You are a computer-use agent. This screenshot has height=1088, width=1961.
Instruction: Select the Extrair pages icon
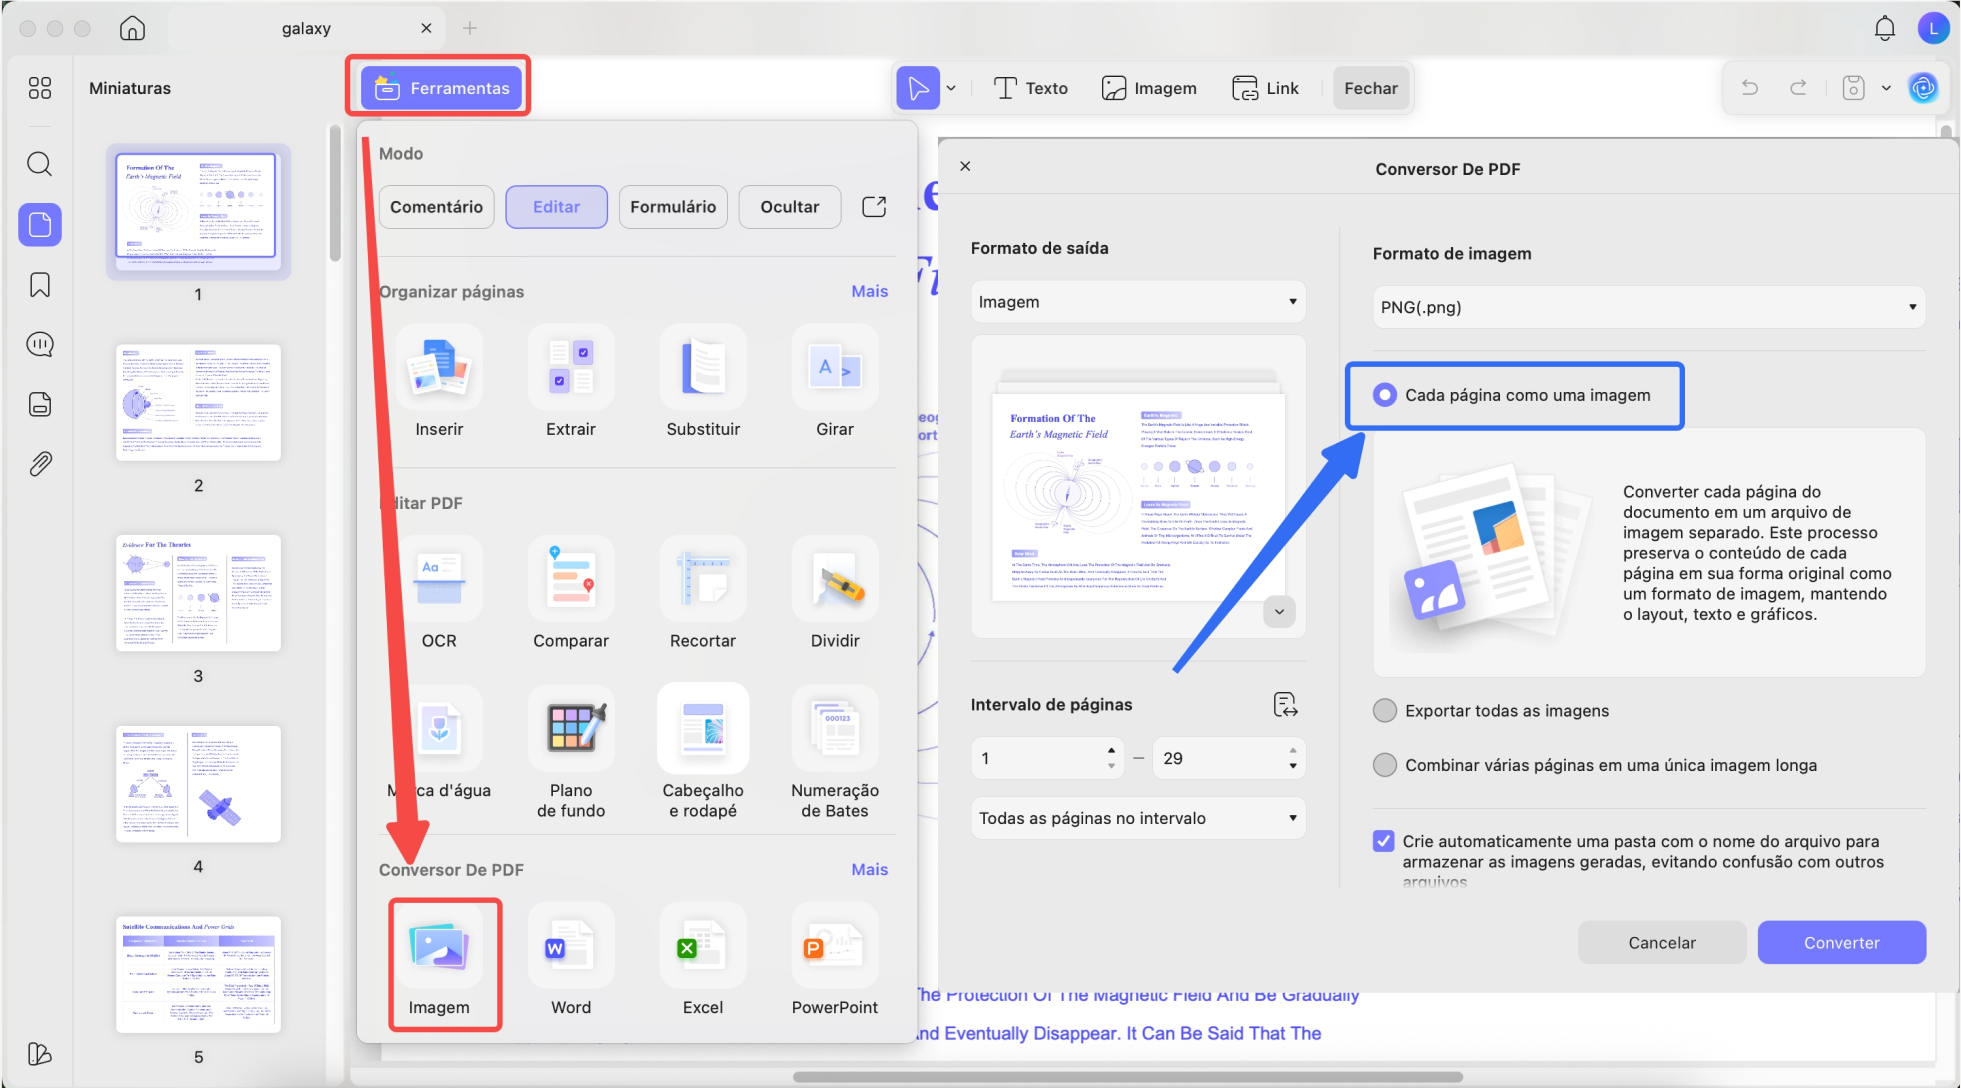pos(570,368)
